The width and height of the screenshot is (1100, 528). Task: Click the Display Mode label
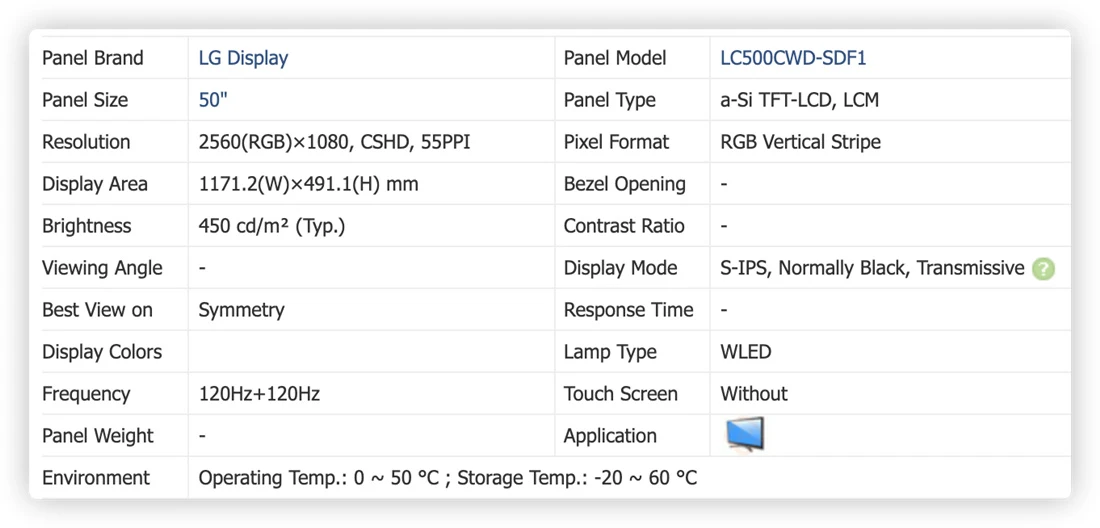pyautogui.click(x=621, y=269)
